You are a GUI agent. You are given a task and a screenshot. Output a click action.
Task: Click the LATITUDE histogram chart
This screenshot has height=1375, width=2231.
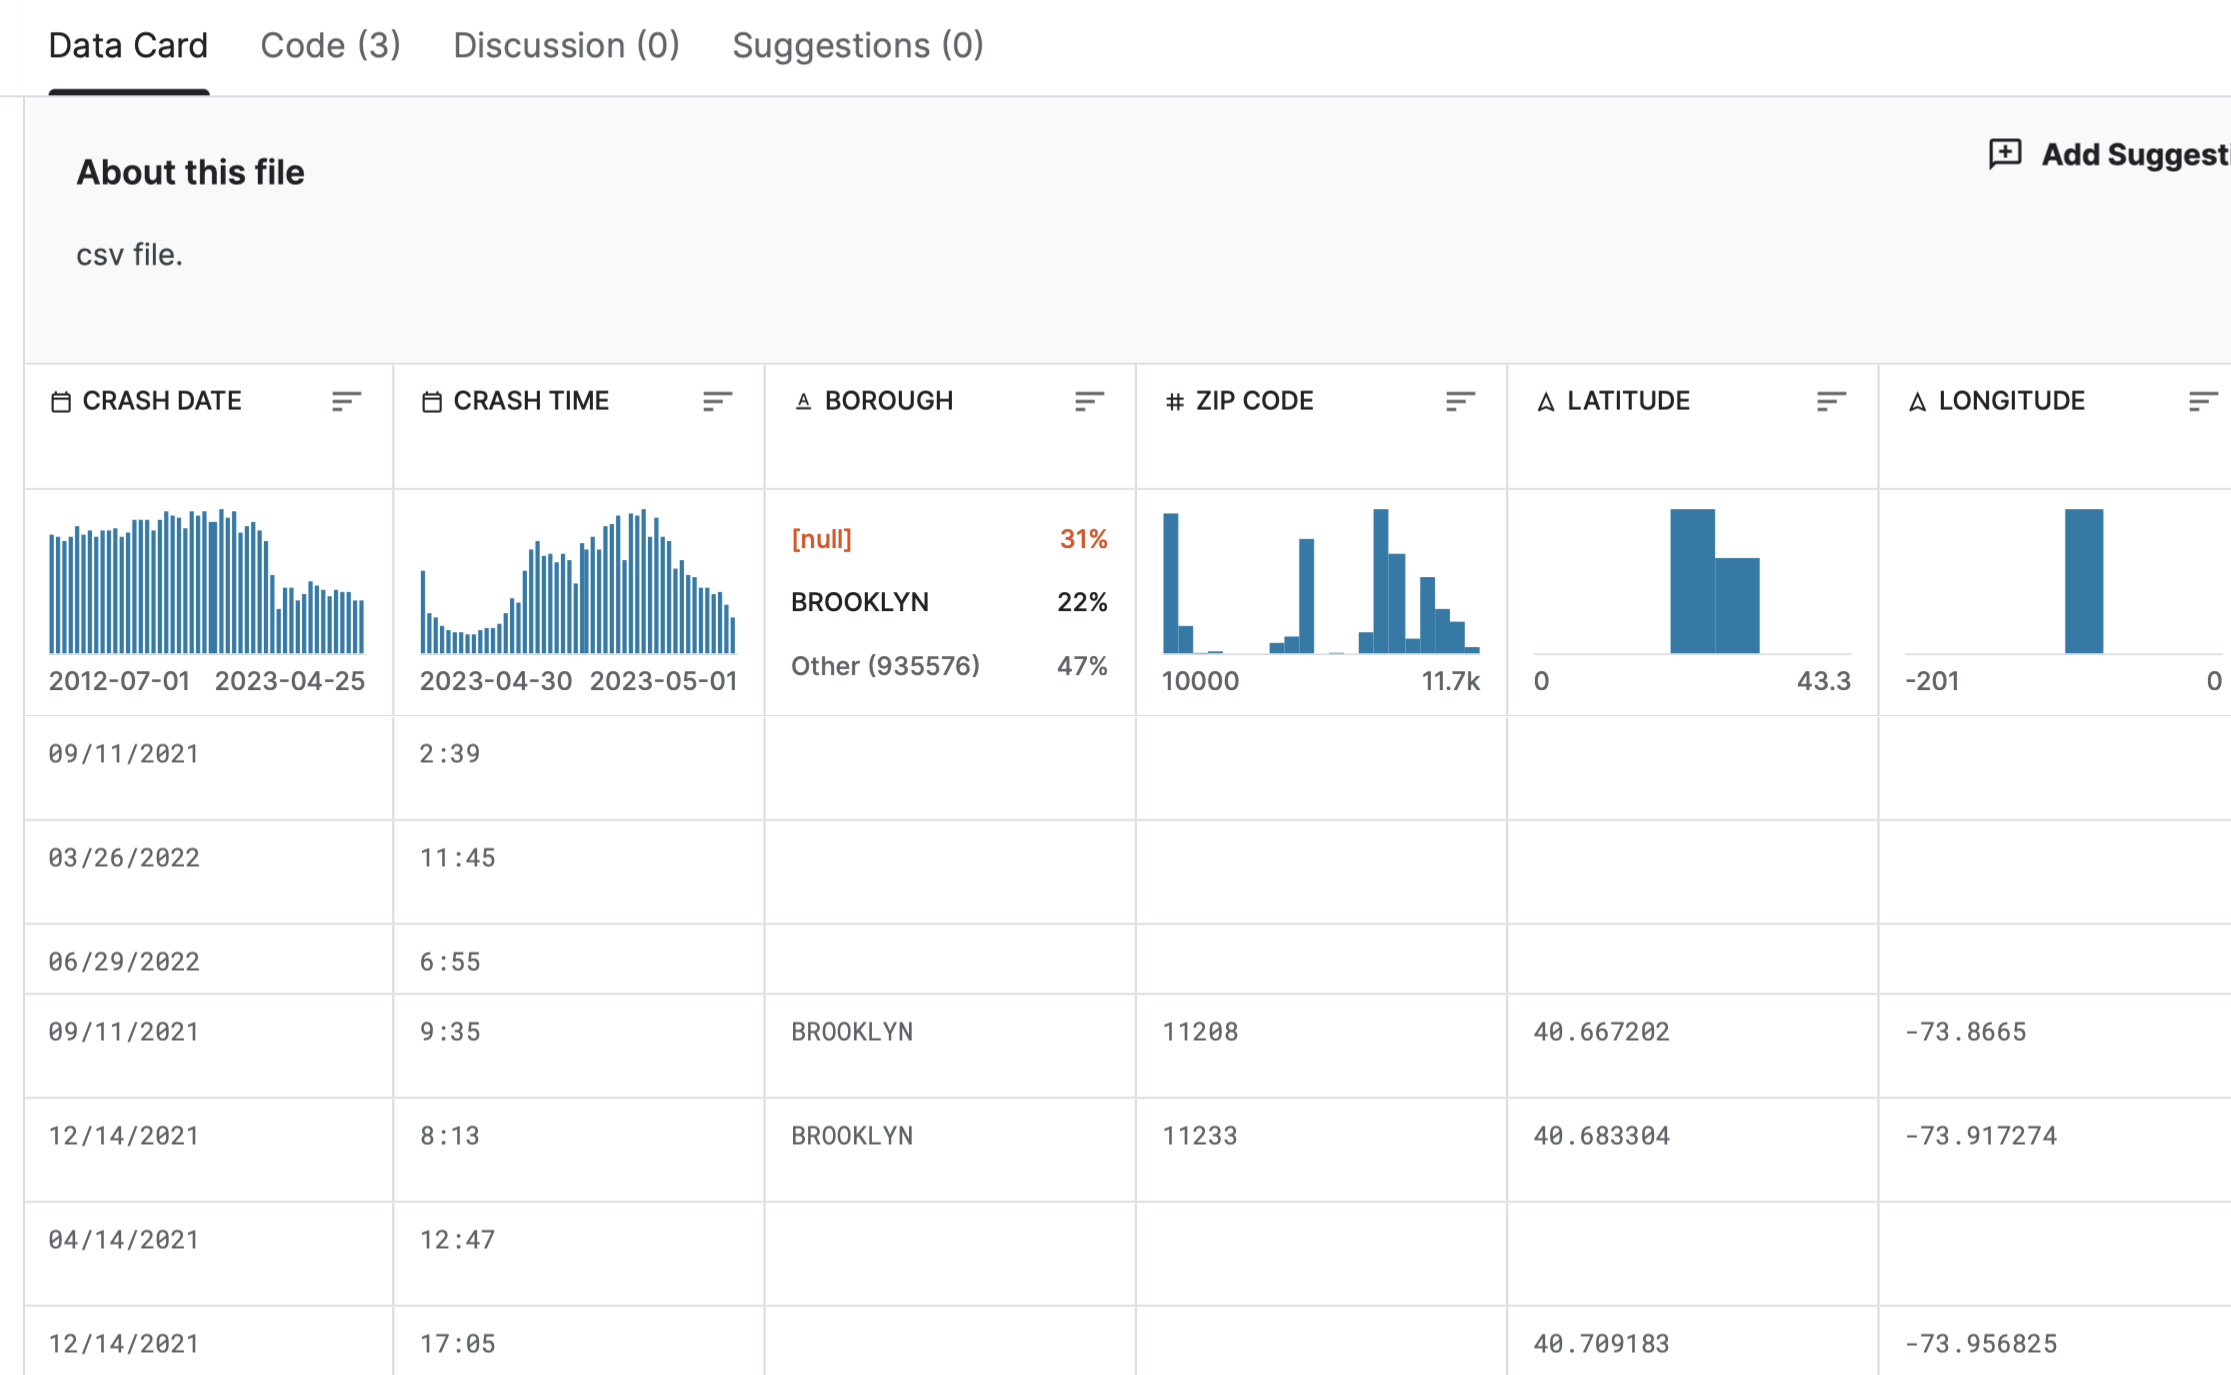coord(1692,581)
